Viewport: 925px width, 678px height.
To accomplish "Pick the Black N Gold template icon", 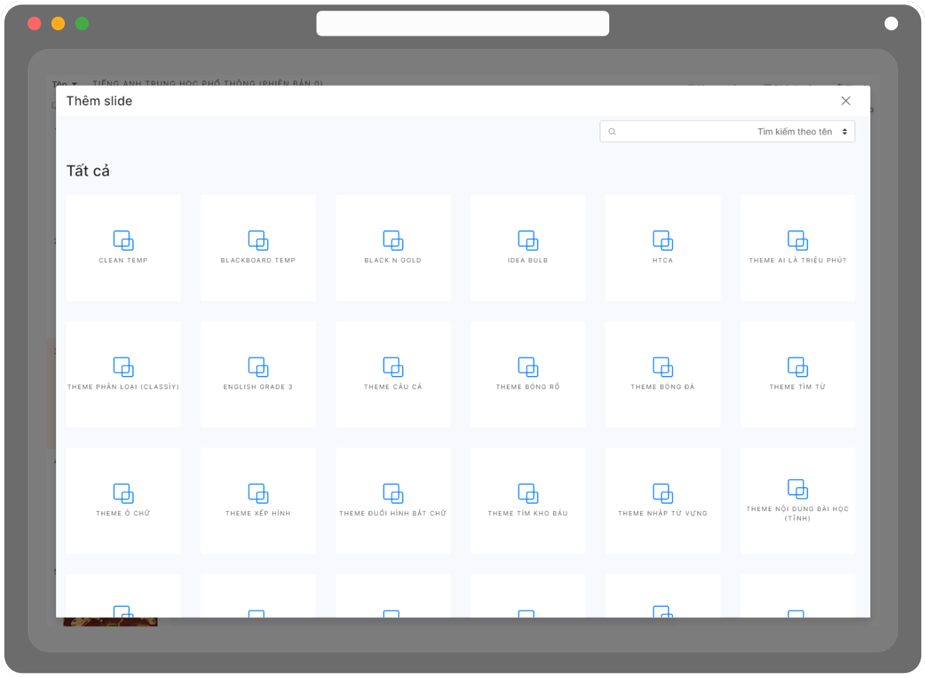I will point(393,240).
